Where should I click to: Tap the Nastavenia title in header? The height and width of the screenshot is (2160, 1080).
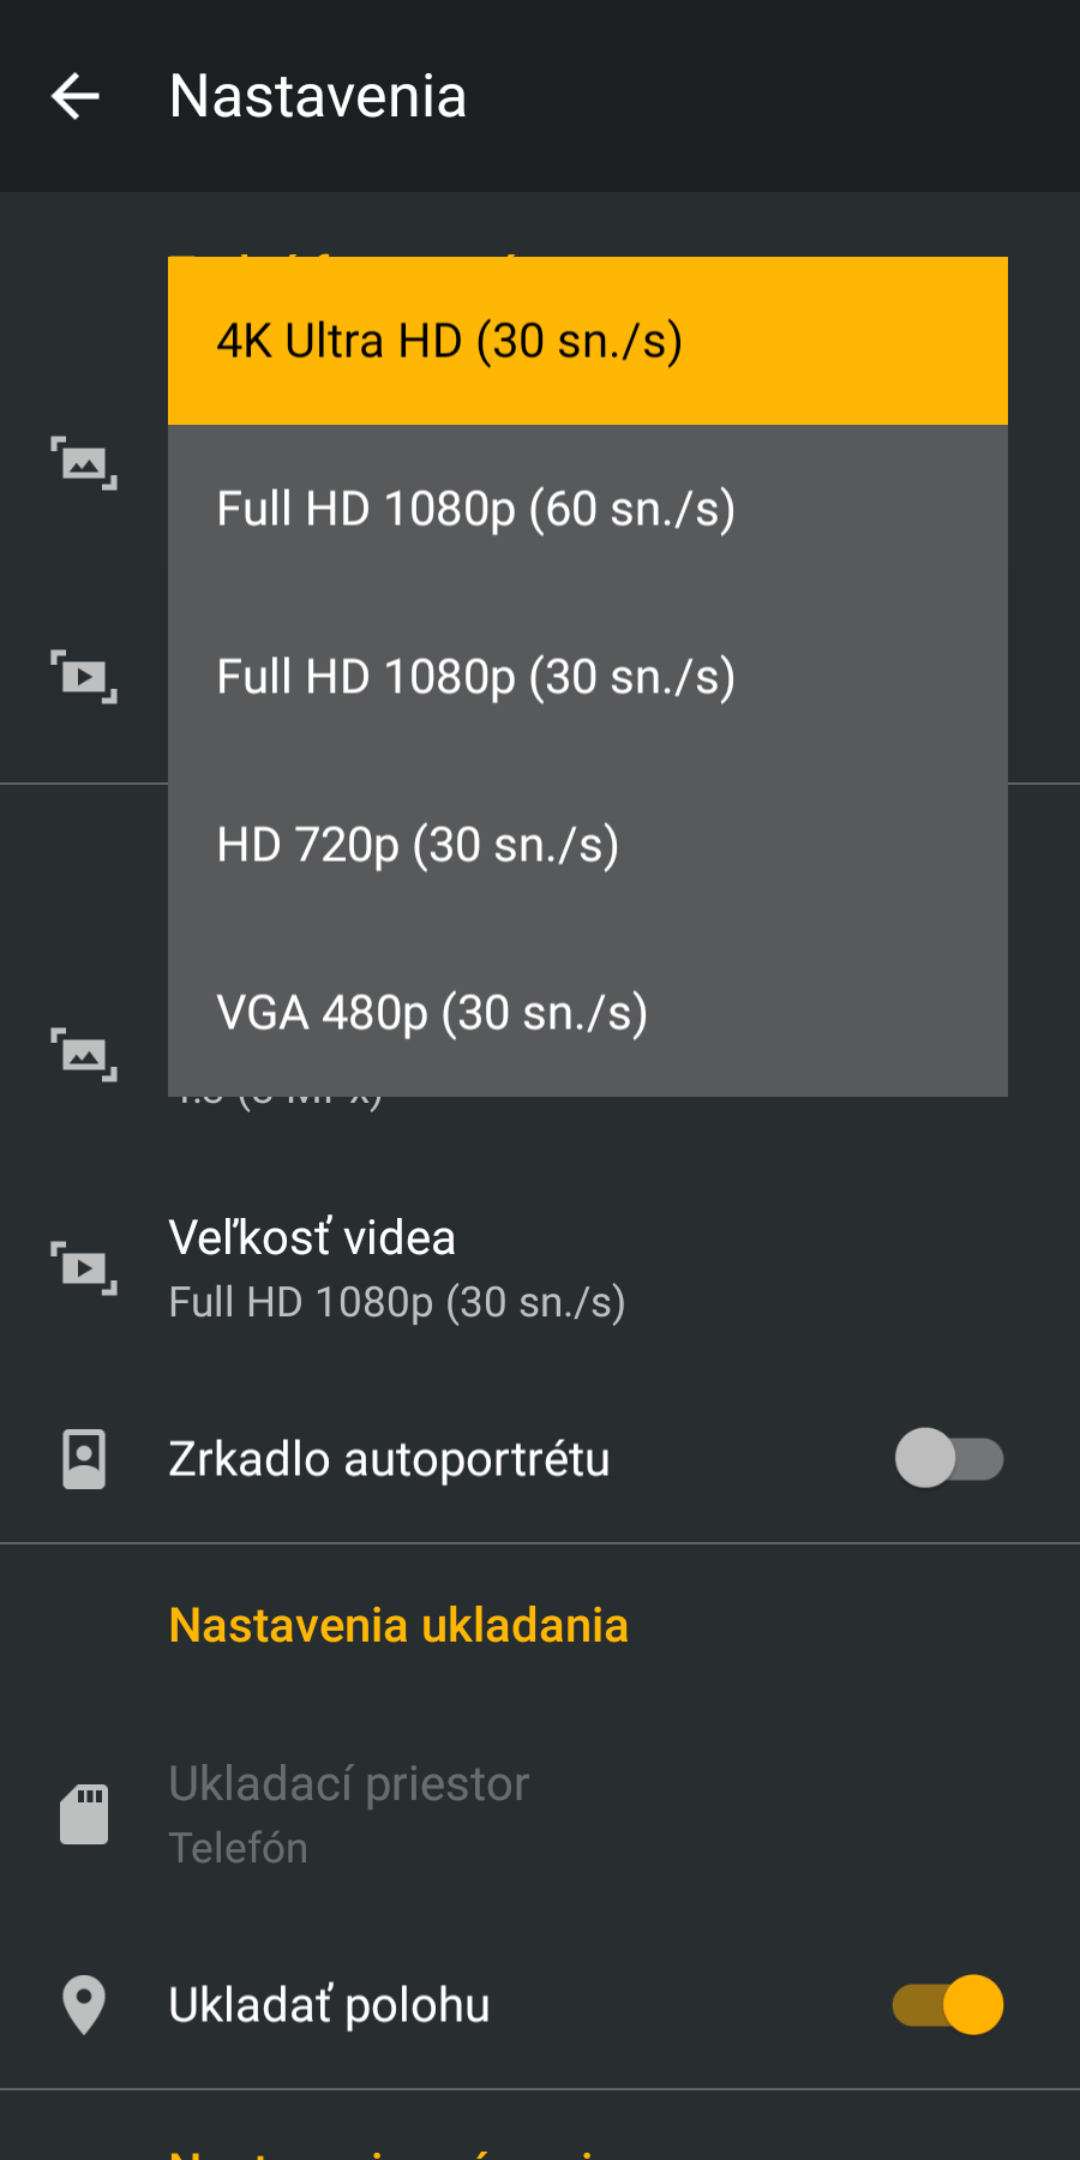(317, 97)
